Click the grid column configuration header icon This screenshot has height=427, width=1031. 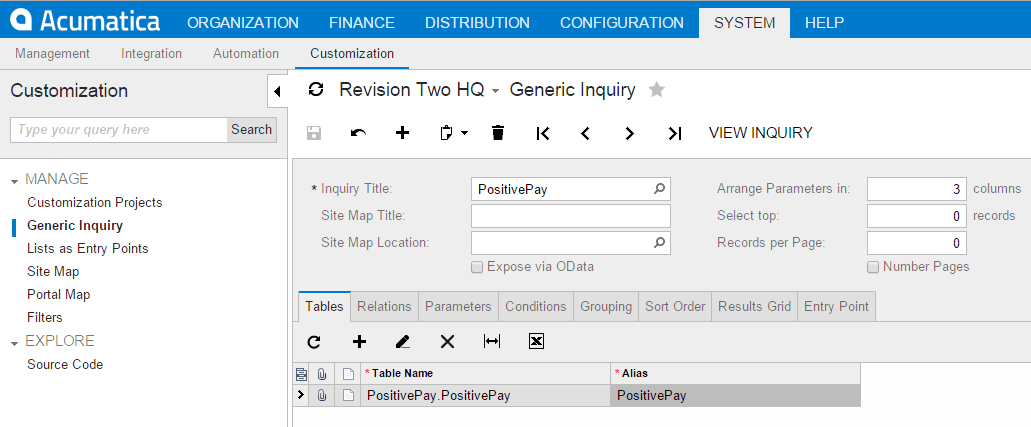301,374
